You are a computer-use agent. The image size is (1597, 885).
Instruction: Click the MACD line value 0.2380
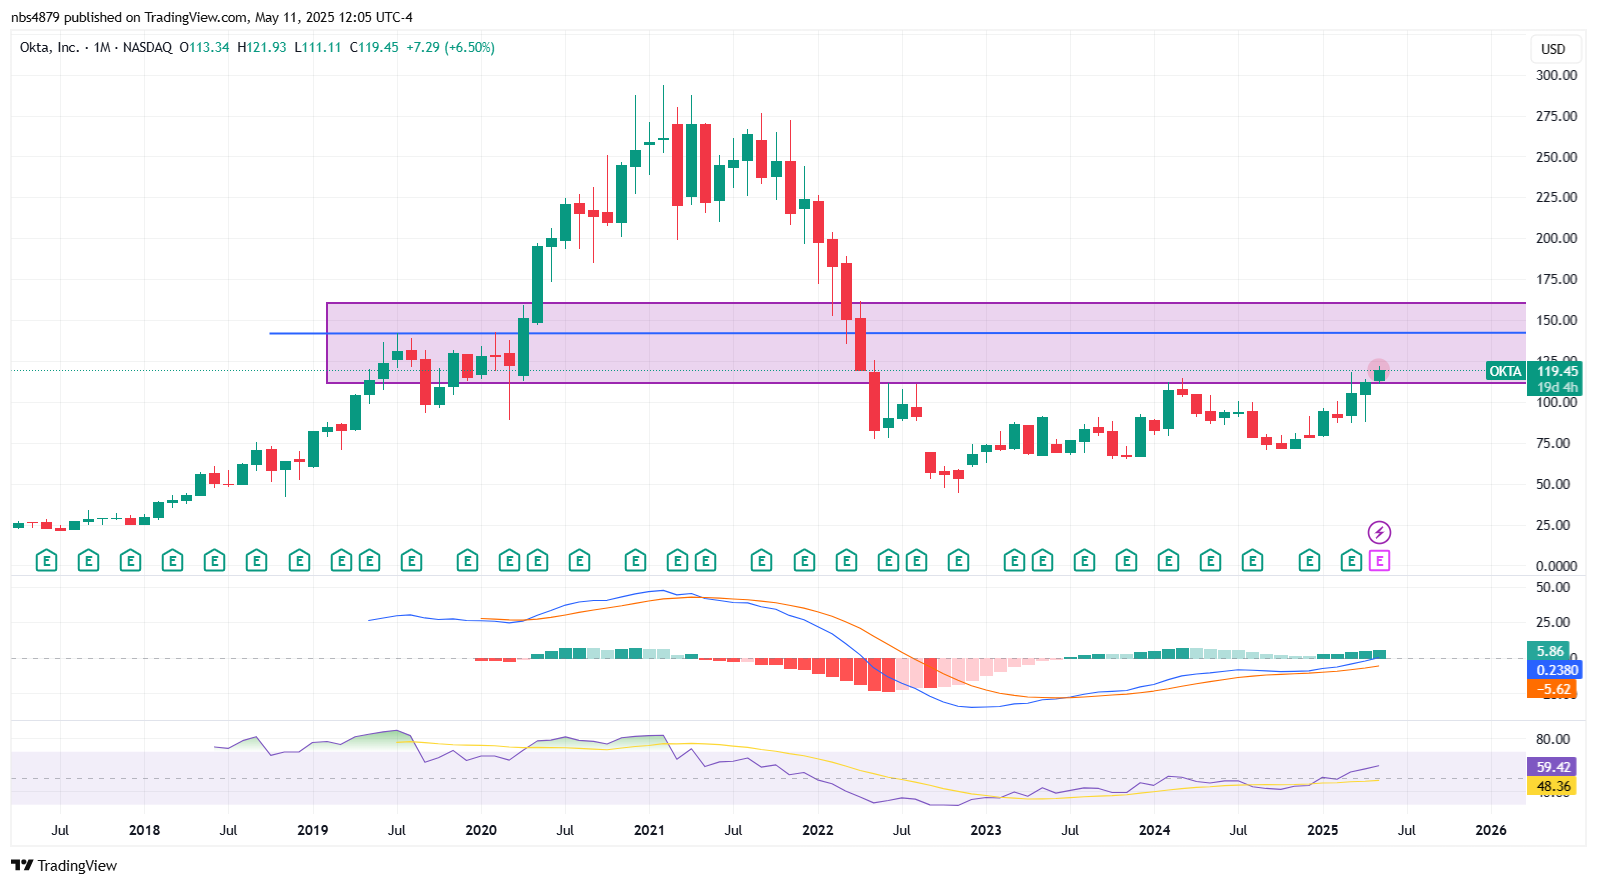[1557, 670]
